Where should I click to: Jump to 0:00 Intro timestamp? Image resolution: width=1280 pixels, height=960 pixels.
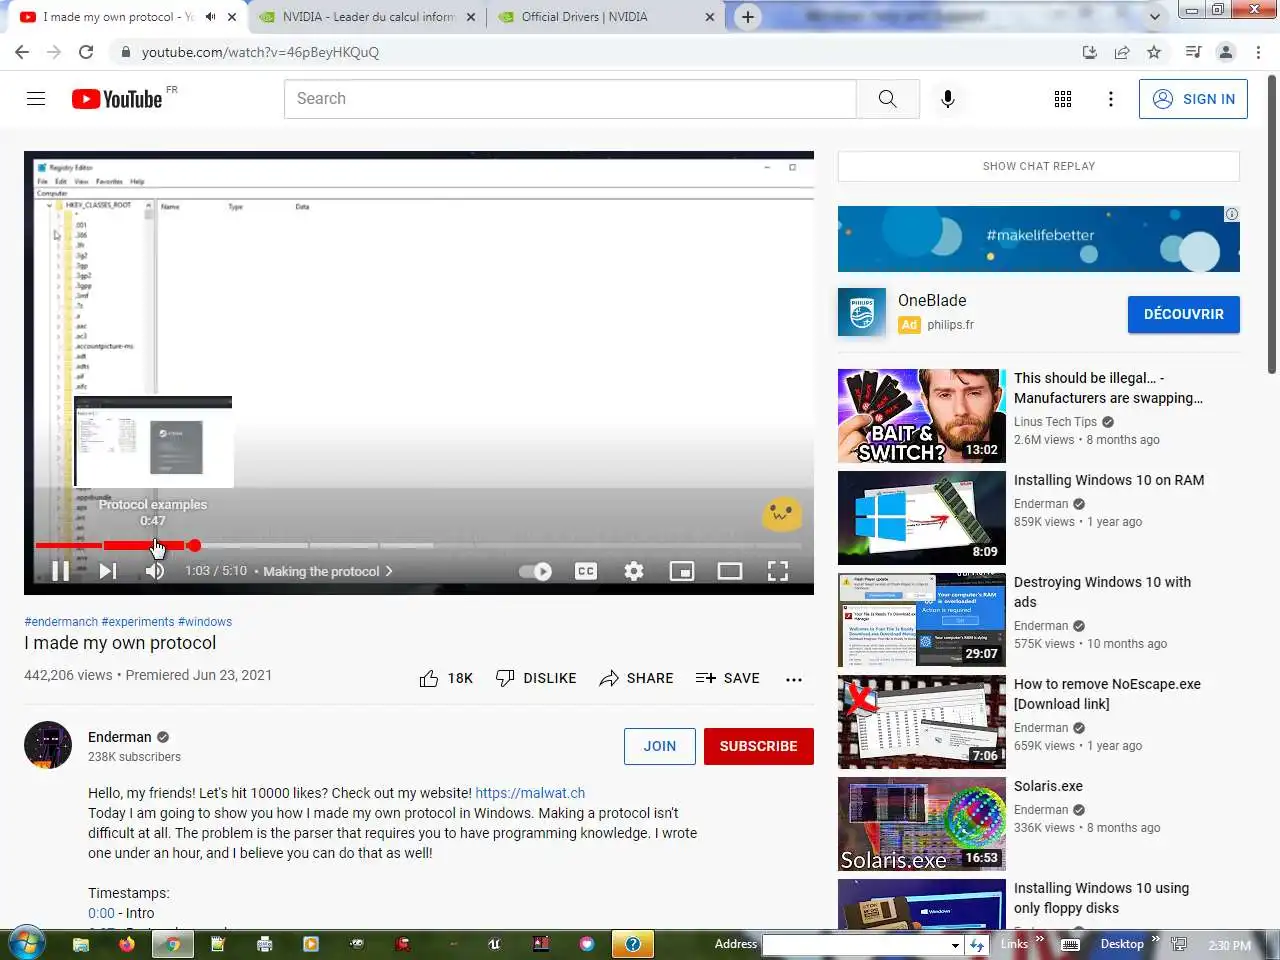click(x=101, y=913)
